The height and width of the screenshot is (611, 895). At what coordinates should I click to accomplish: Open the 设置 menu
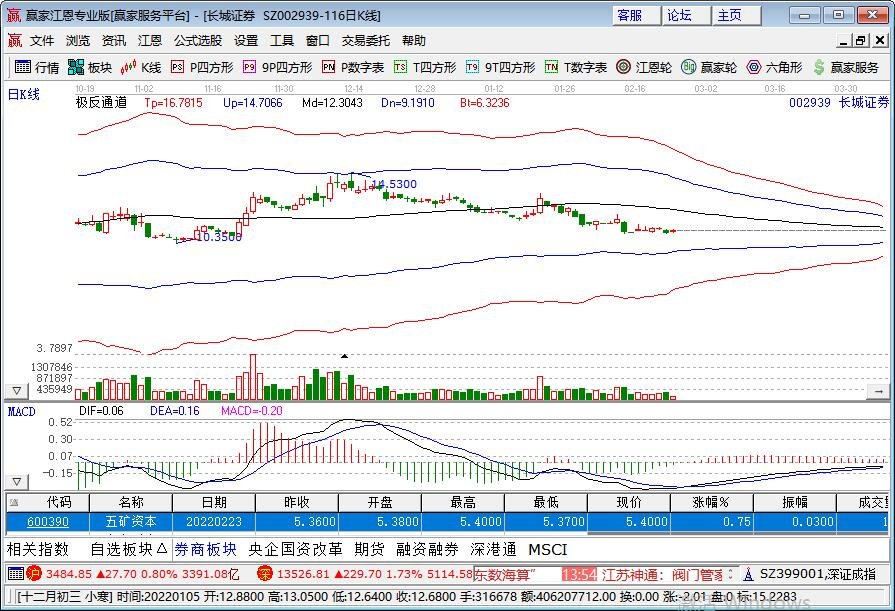click(x=246, y=41)
